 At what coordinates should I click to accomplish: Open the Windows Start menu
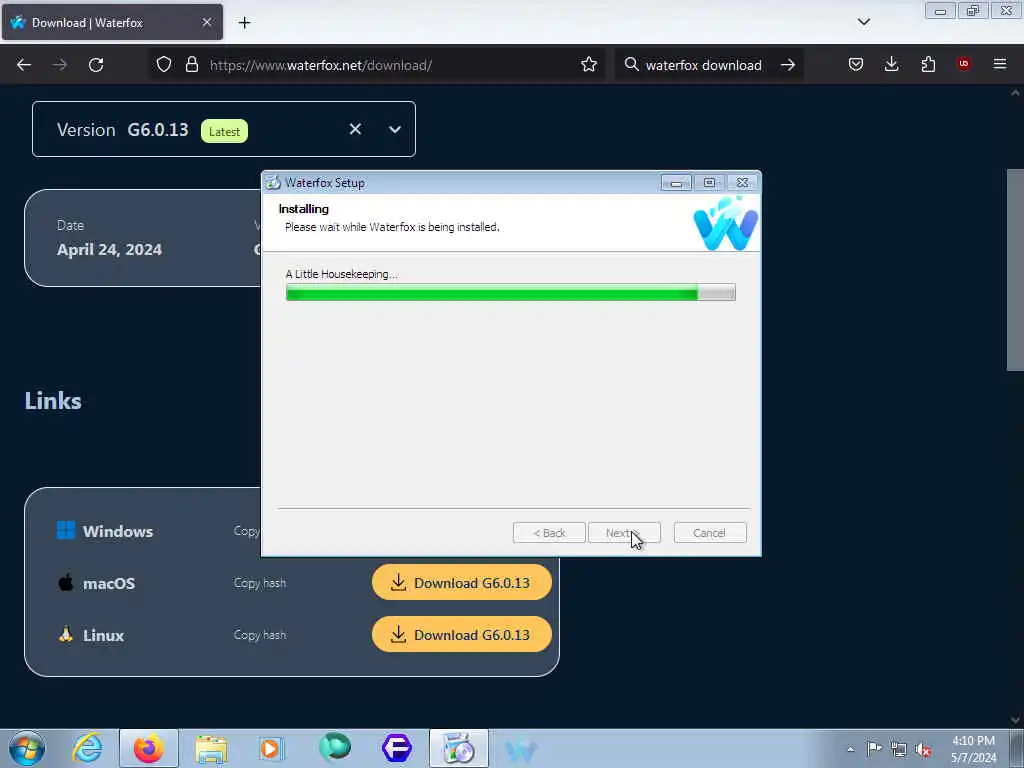27,748
